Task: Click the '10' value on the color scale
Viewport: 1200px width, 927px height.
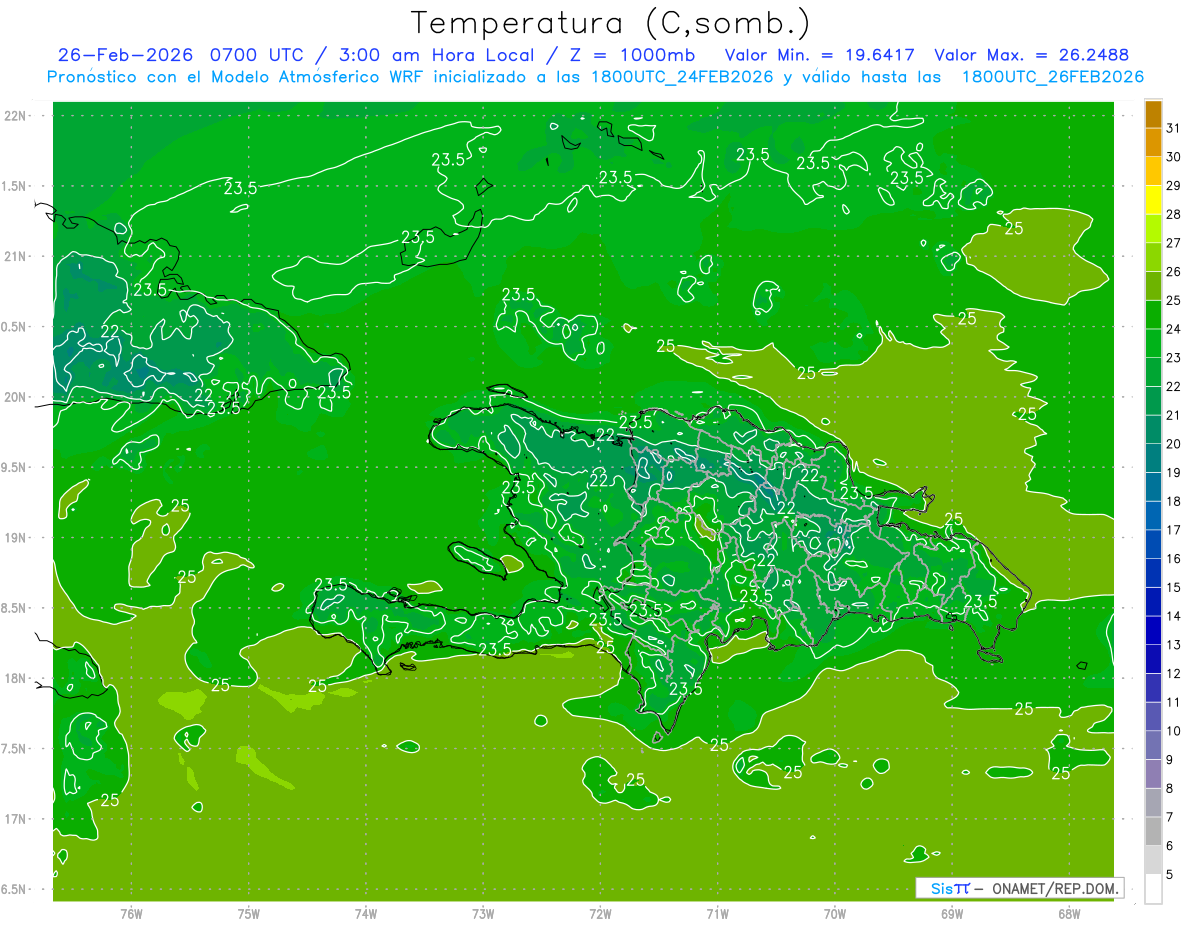Action: (x=1175, y=731)
